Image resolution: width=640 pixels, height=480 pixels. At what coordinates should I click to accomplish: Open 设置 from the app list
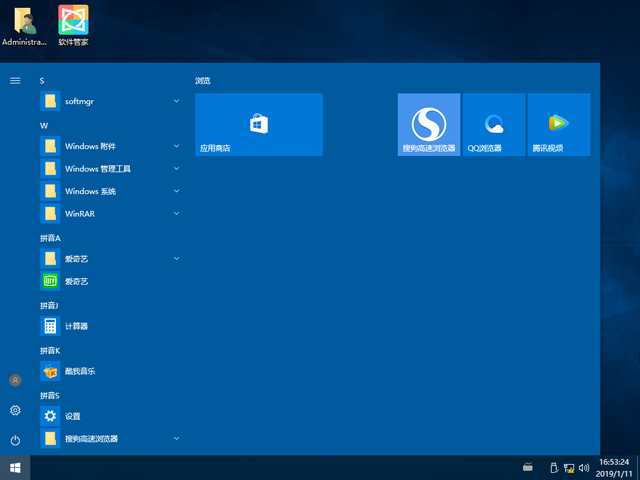pos(72,416)
